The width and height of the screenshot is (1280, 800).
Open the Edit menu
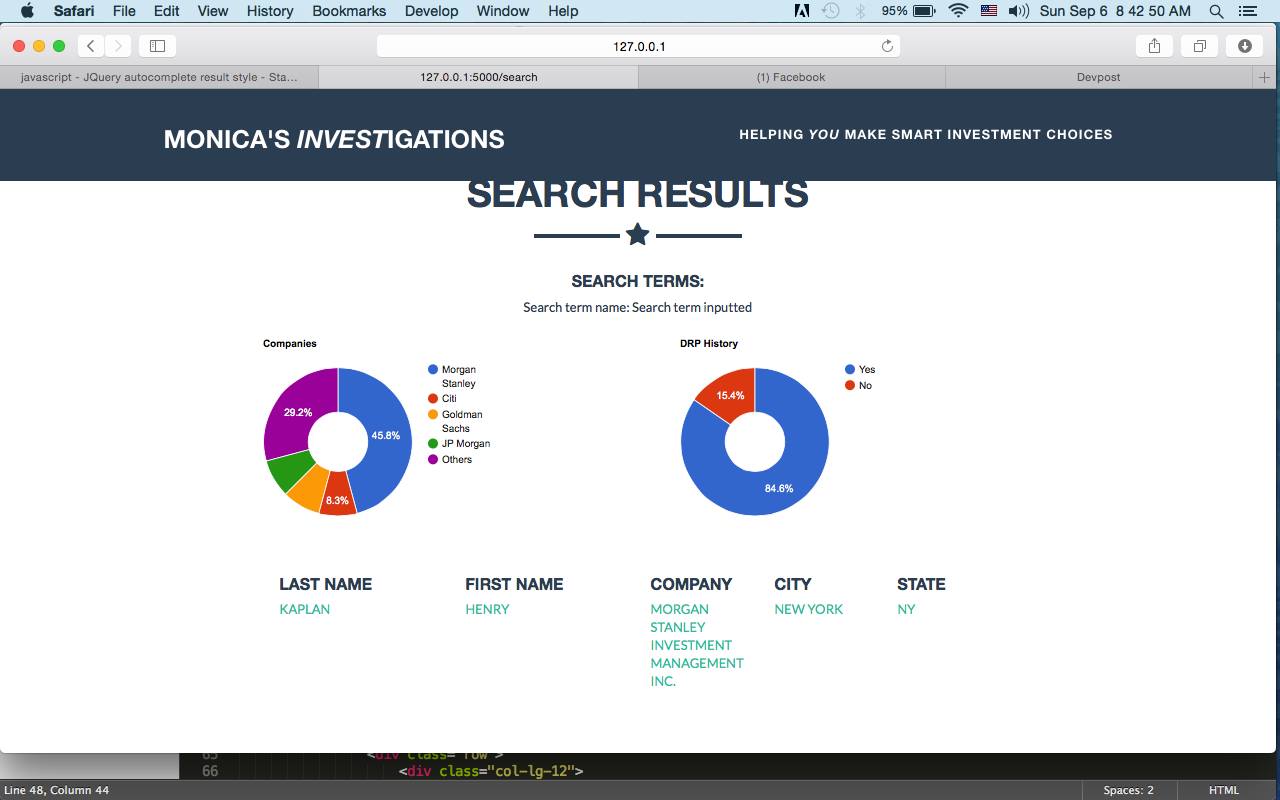point(166,11)
